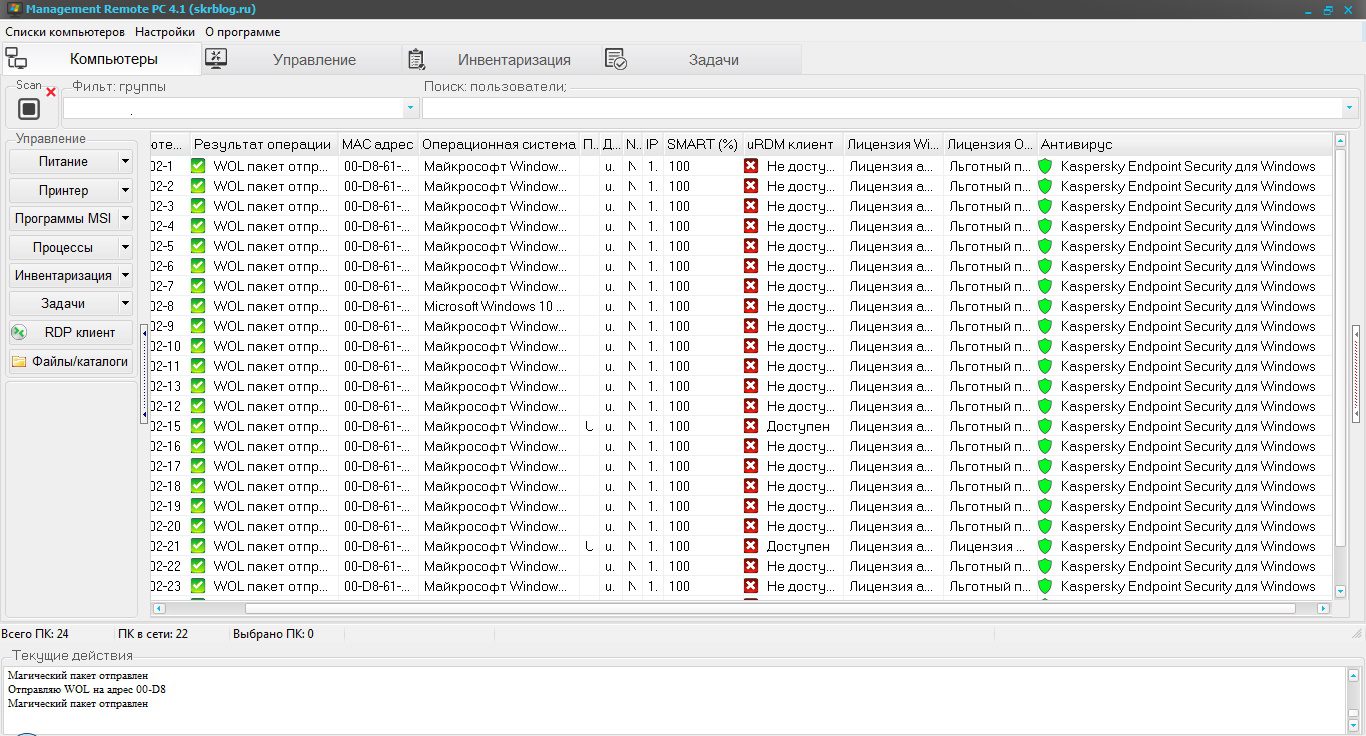Click the ПК в сети: 22 status text
The image size is (1366, 736).
pos(152,633)
